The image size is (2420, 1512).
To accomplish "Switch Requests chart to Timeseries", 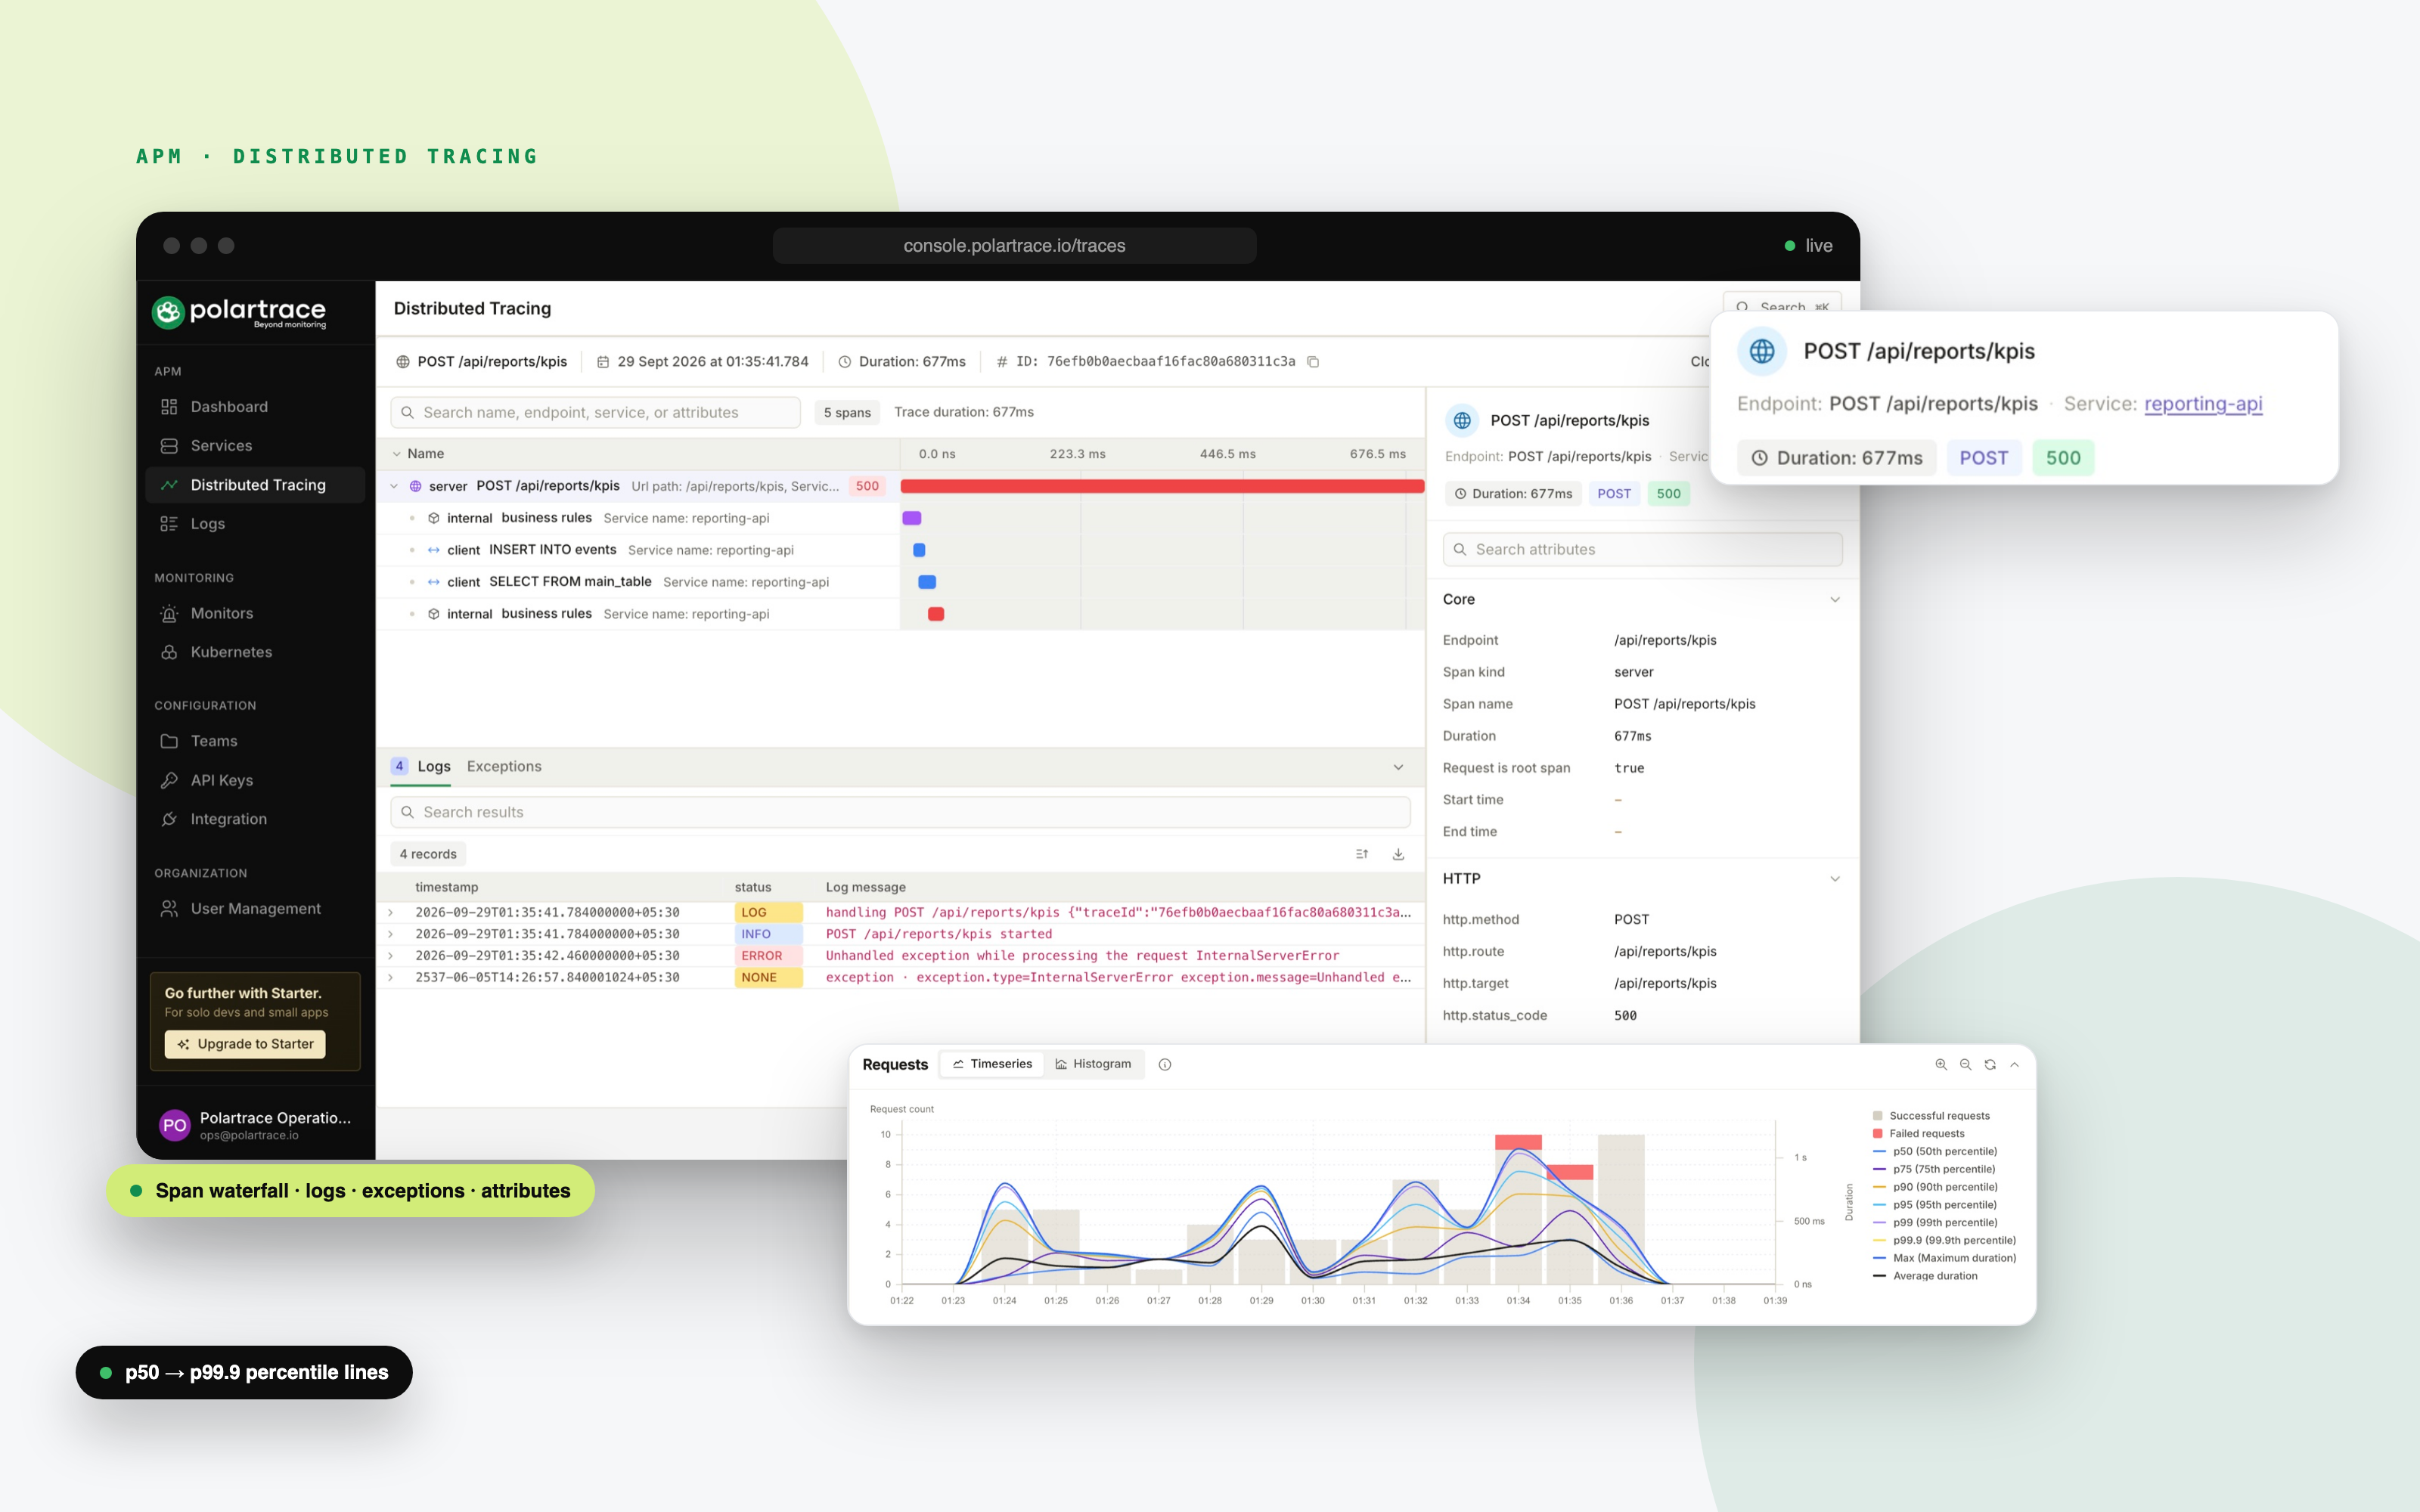I will coord(992,1064).
